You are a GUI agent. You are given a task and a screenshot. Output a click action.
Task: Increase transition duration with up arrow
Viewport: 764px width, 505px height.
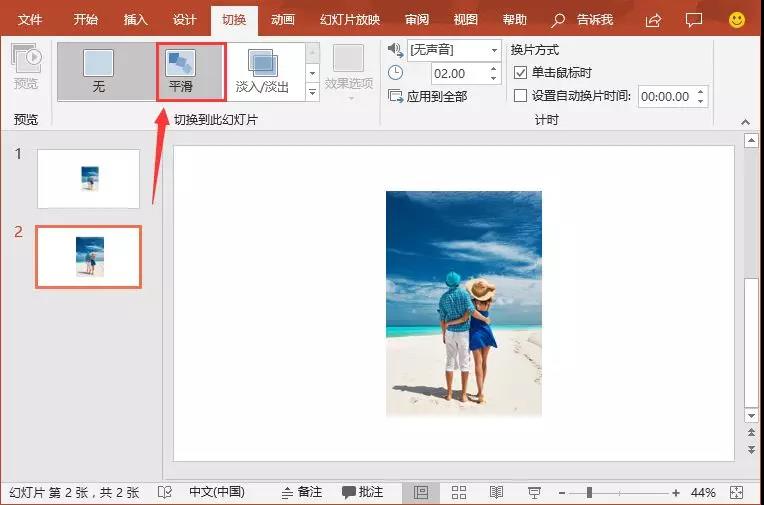pos(494,69)
